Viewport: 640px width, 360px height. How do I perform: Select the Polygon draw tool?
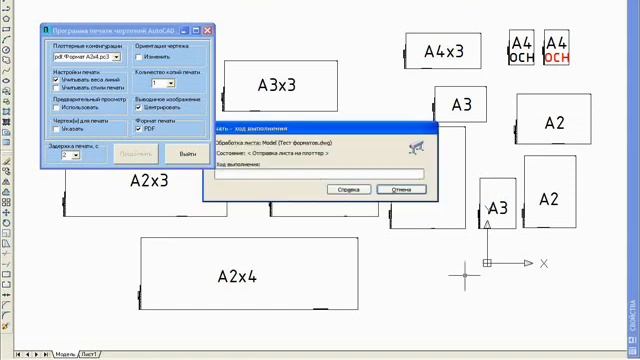(6, 19)
